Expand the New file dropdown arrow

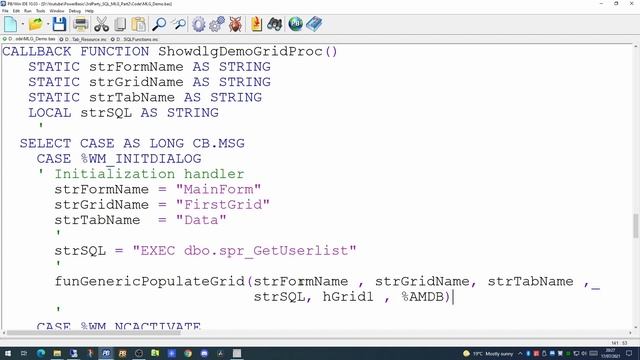pyautogui.click(x=23, y=24)
